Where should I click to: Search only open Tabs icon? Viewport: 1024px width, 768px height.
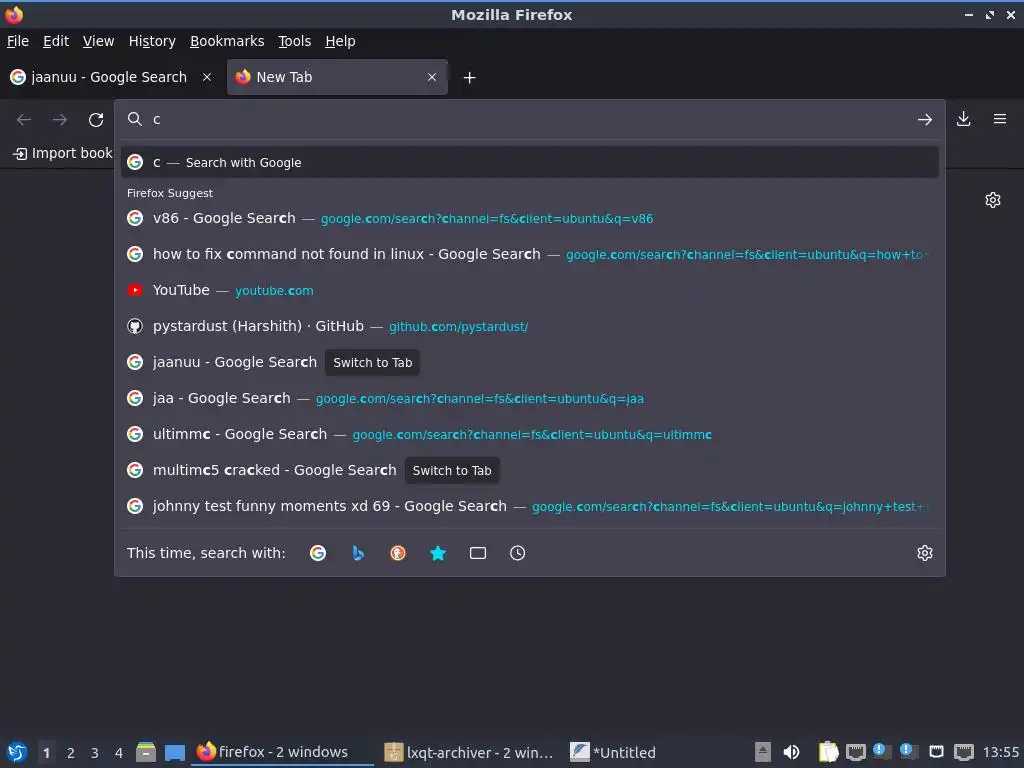point(477,553)
